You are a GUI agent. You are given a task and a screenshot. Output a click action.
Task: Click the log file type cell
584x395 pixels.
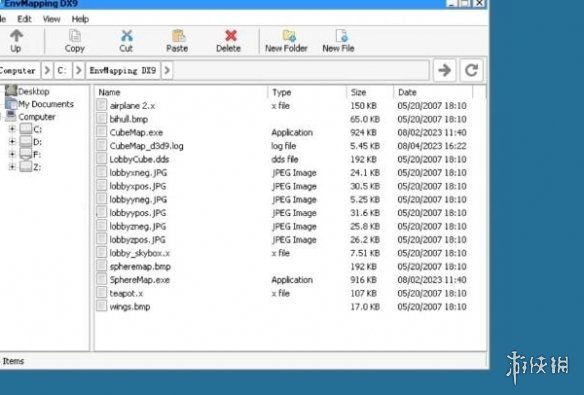[x=283, y=146]
